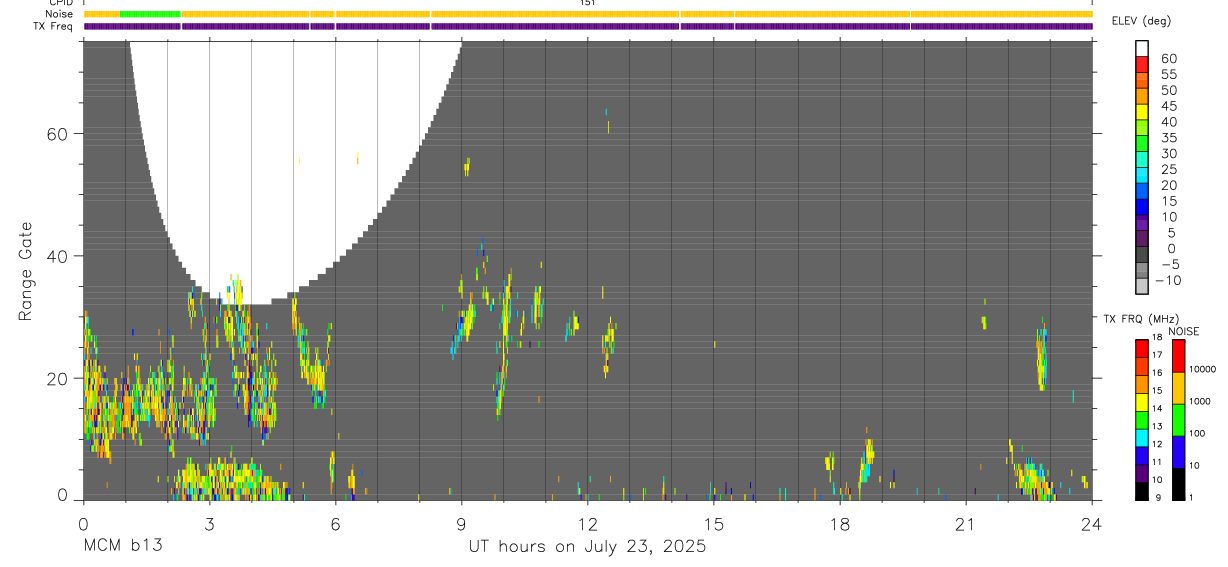Click the '21' tick on UT hours axis
Screen dimensions: 1228x567
pos(965,524)
